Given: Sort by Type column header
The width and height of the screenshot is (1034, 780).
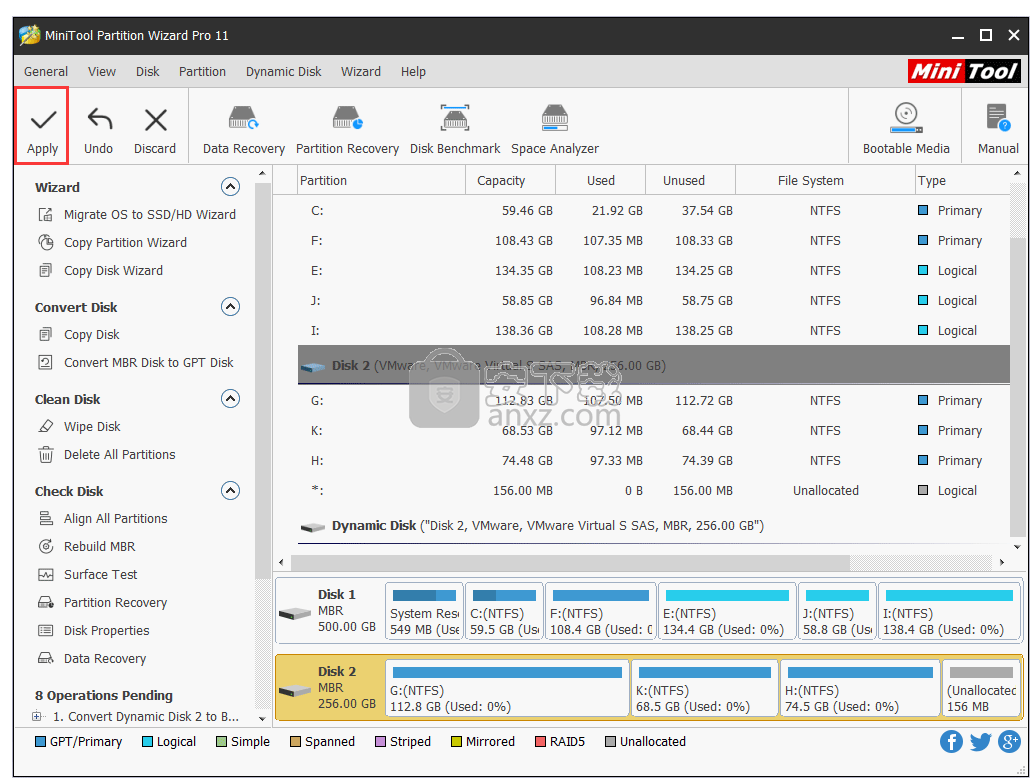Looking at the screenshot, I should 961,180.
